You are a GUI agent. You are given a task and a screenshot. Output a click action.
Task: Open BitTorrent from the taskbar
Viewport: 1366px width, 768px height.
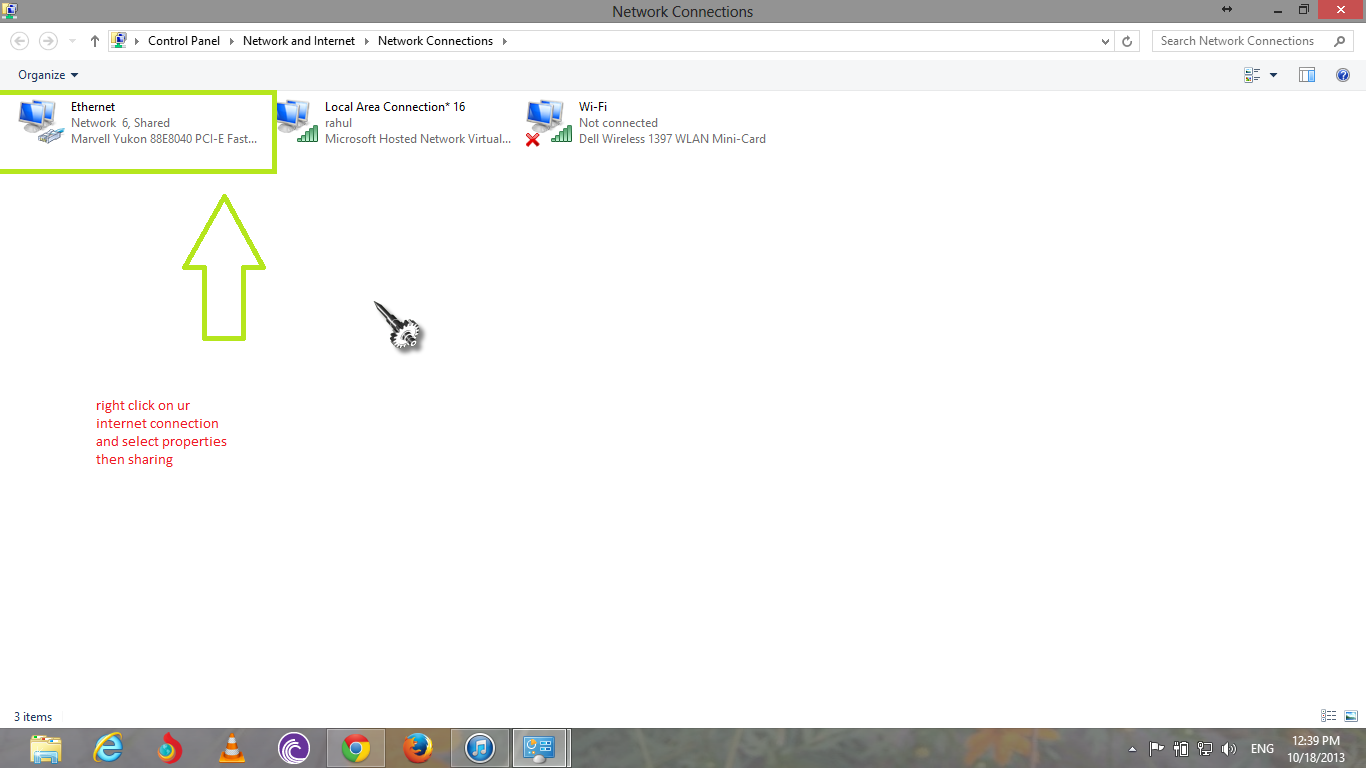294,748
